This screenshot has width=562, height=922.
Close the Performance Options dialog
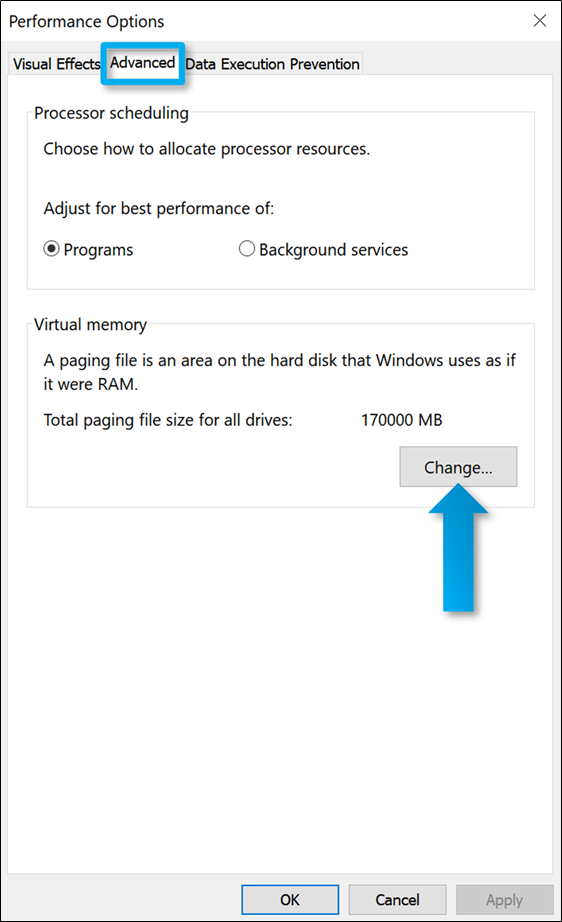coord(540,21)
